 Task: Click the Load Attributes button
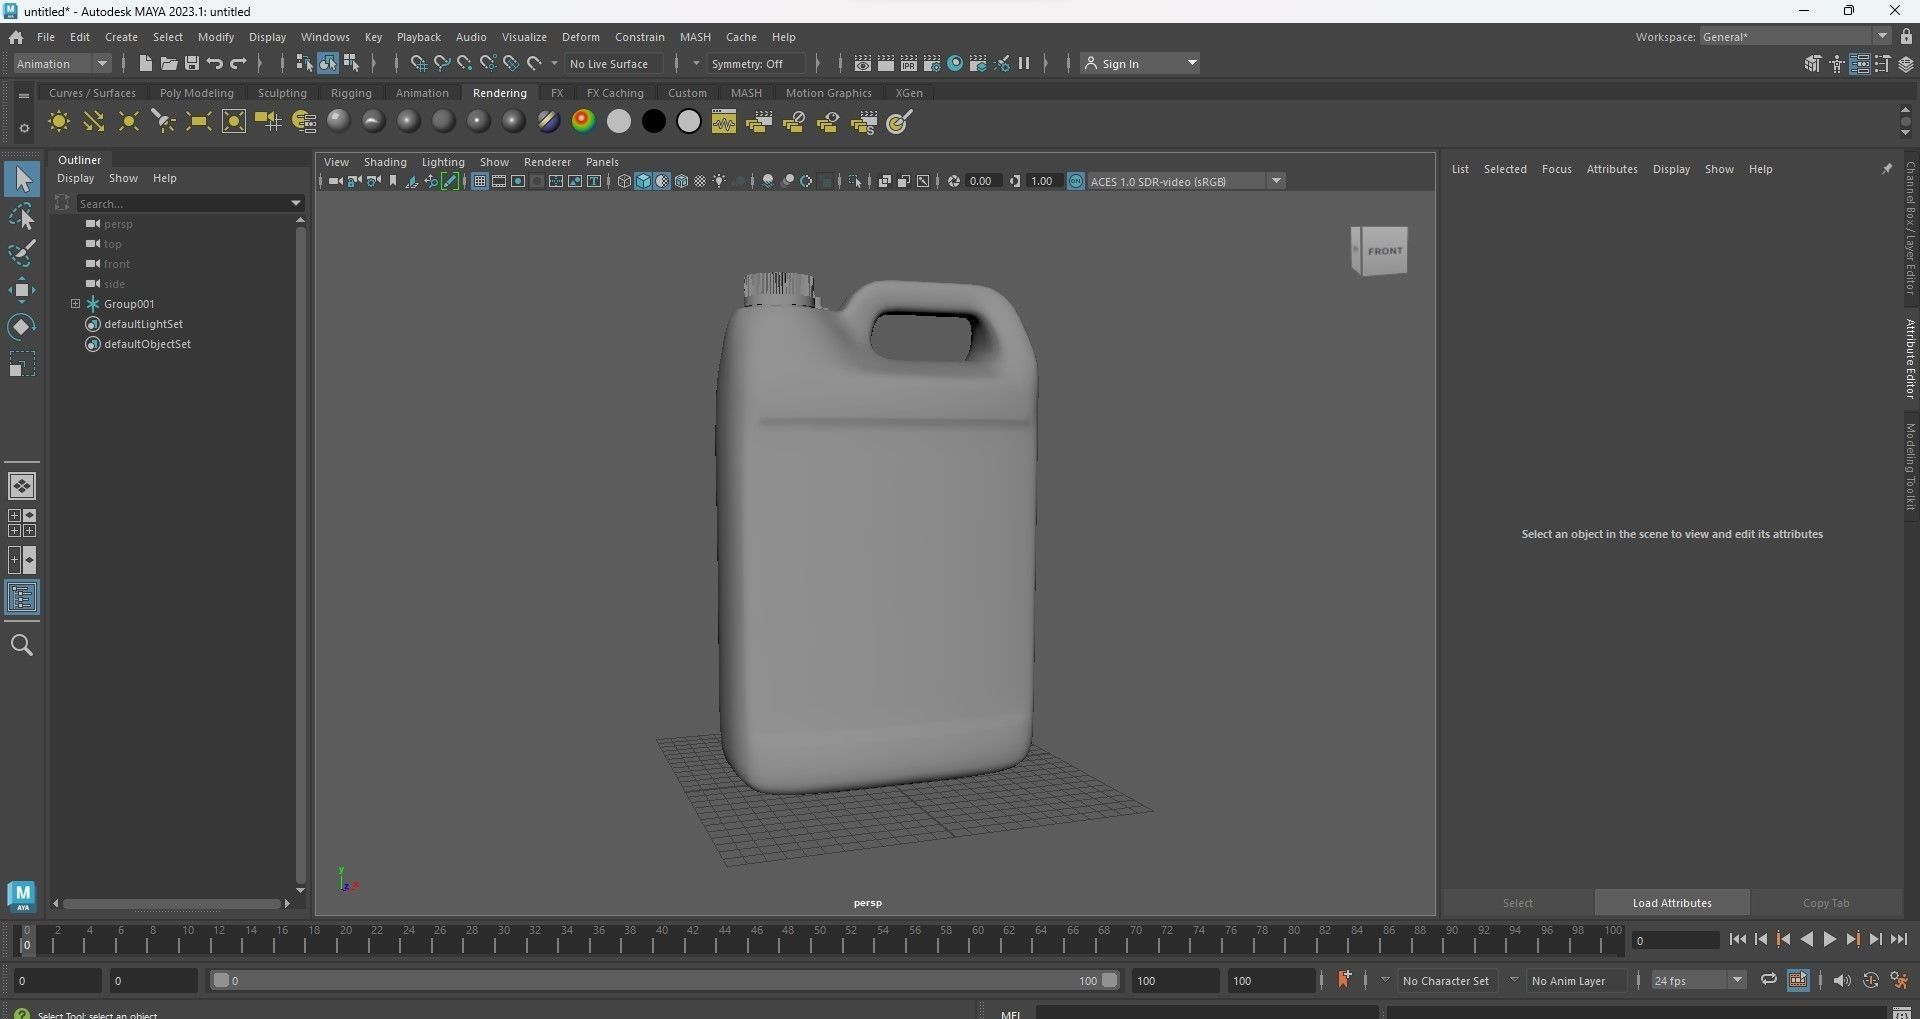pos(1672,903)
